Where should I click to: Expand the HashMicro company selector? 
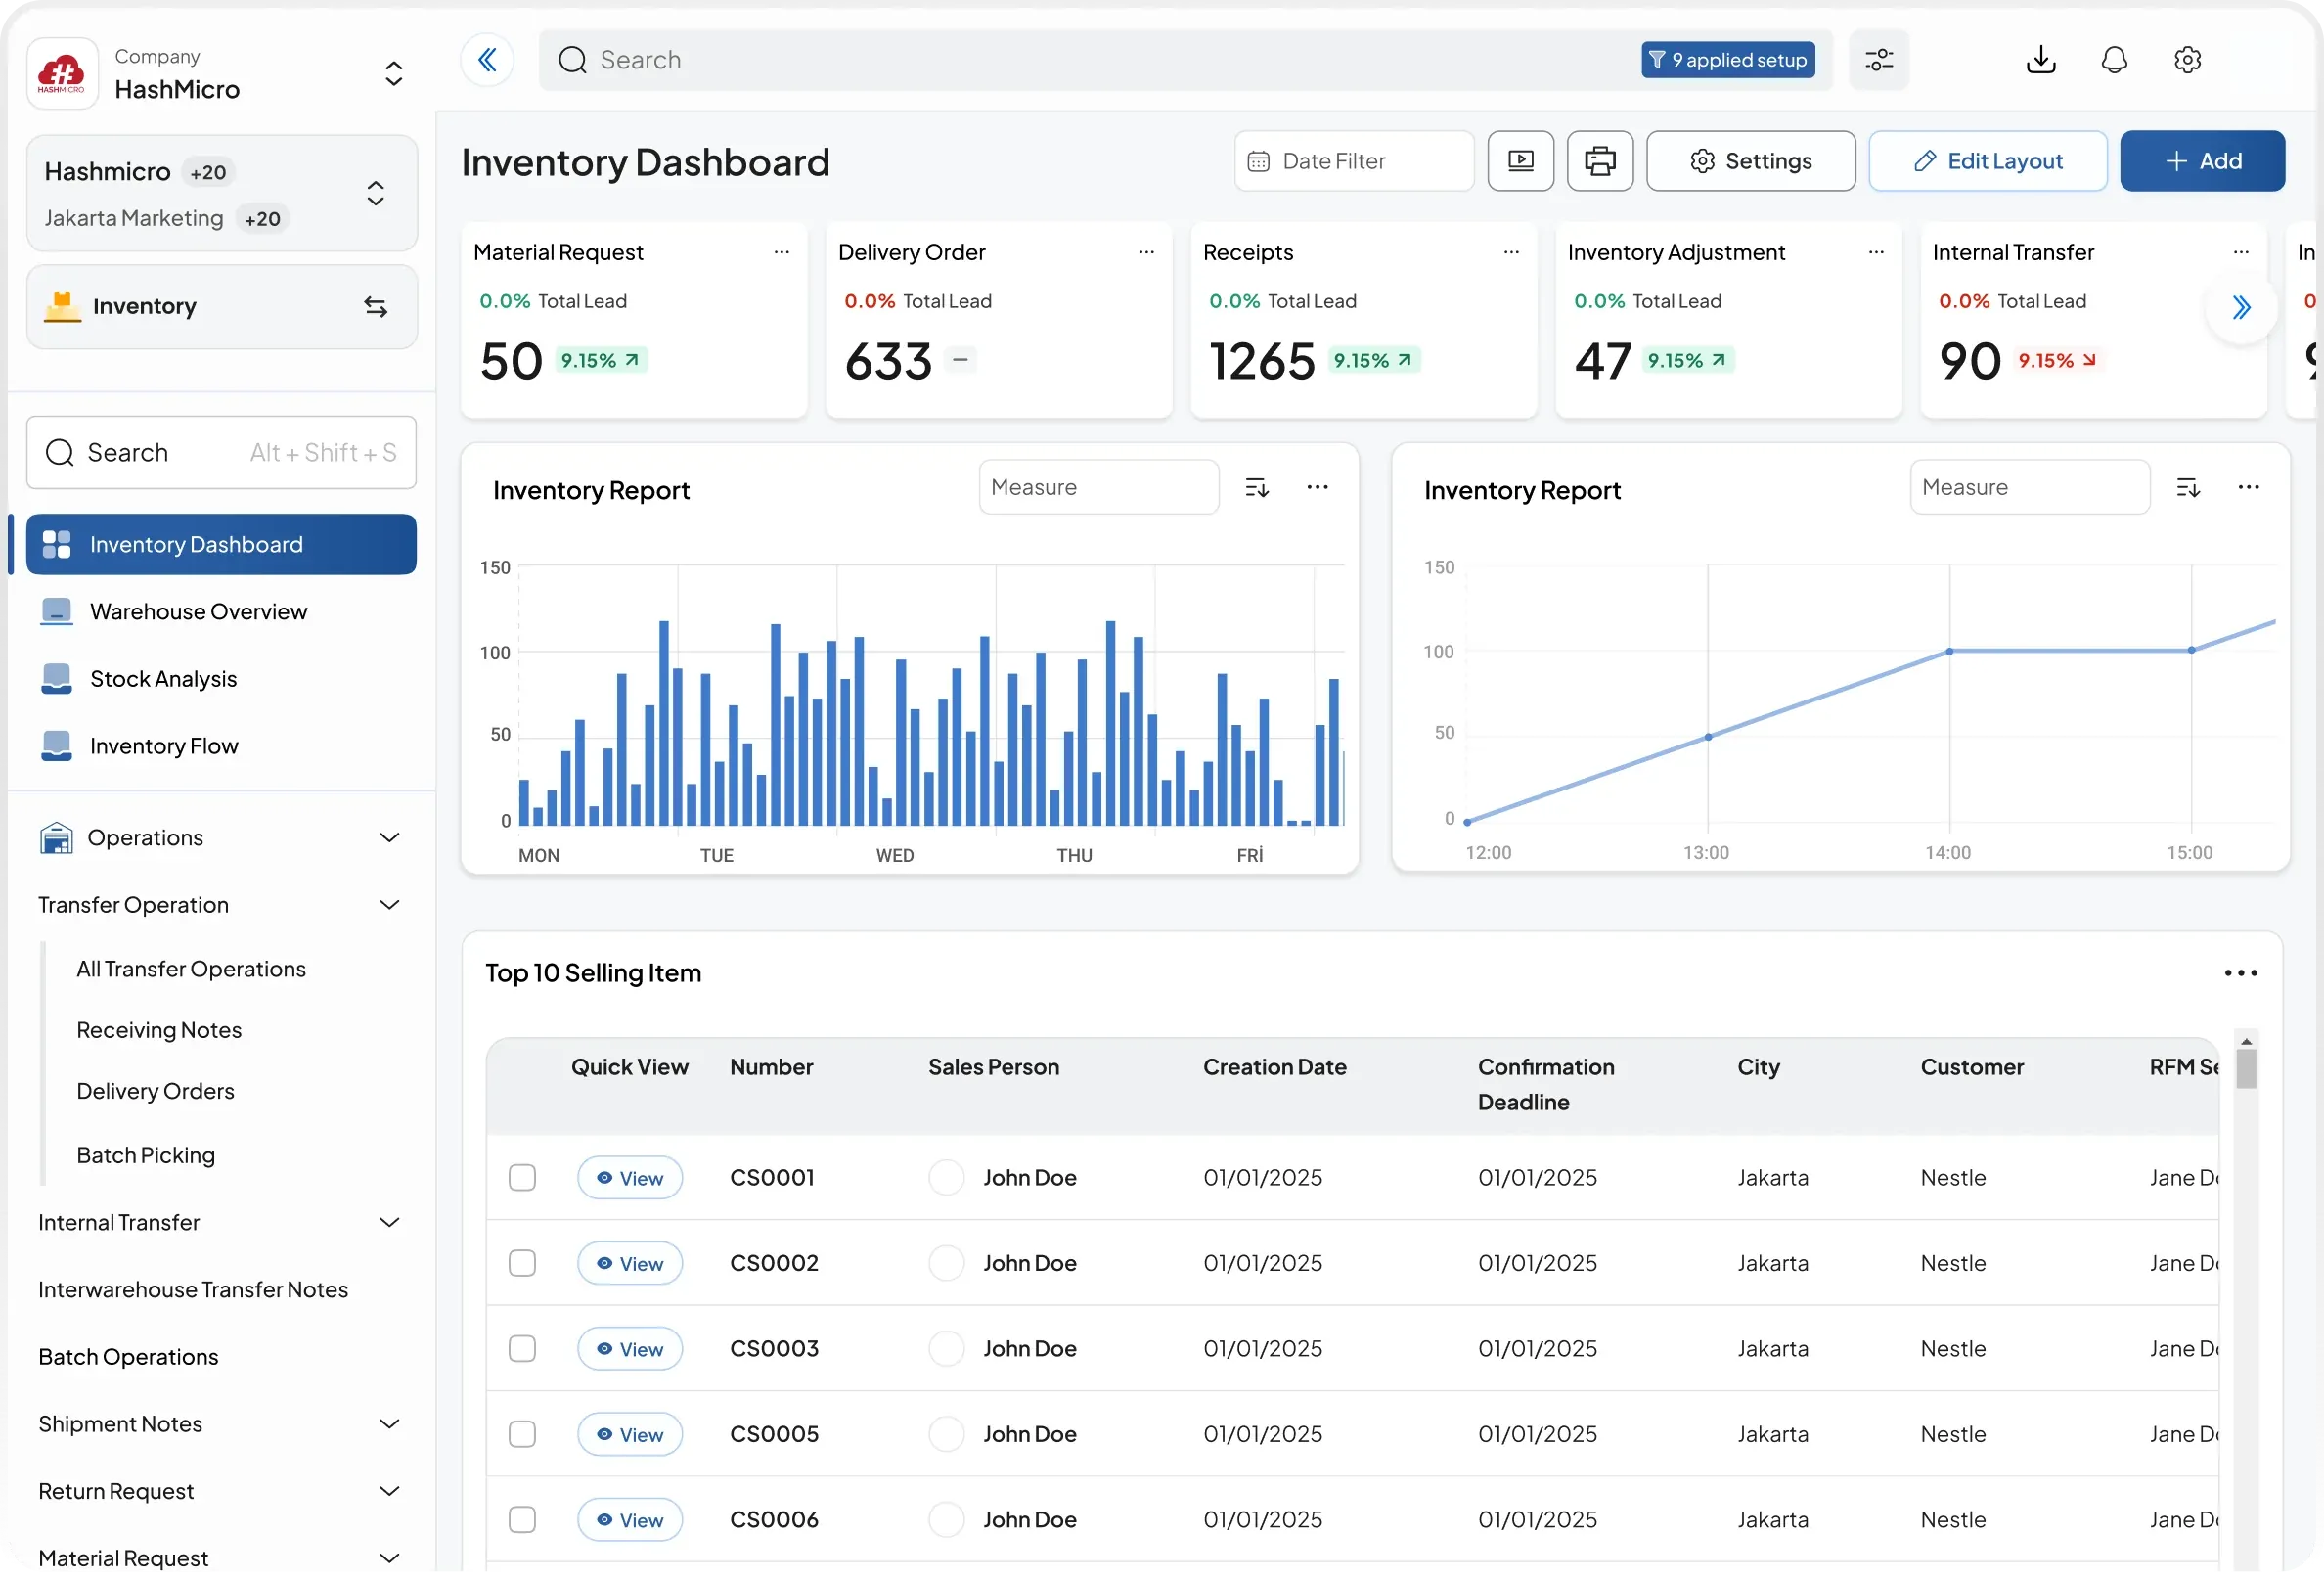pos(394,73)
